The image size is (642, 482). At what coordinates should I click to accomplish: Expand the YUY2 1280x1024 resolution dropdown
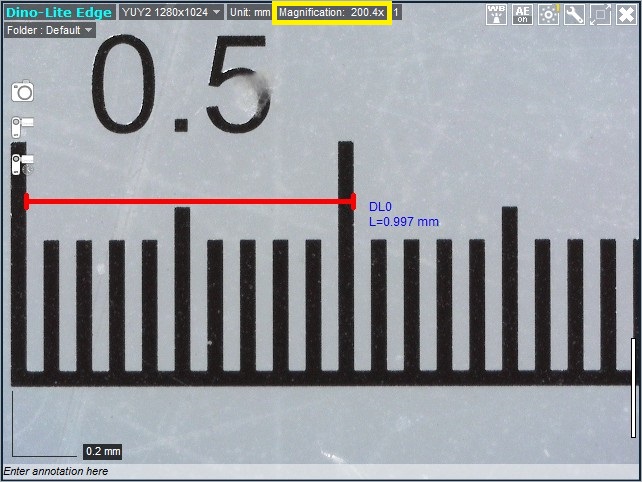pyautogui.click(x=170, y=12)
